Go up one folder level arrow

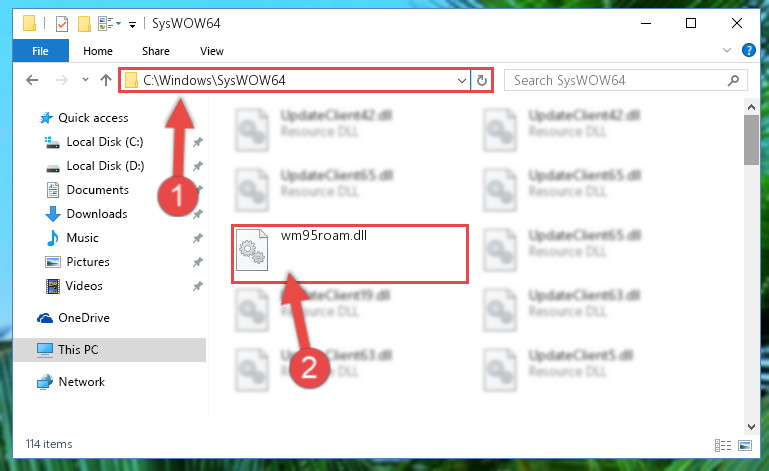[x=105, y=80]
